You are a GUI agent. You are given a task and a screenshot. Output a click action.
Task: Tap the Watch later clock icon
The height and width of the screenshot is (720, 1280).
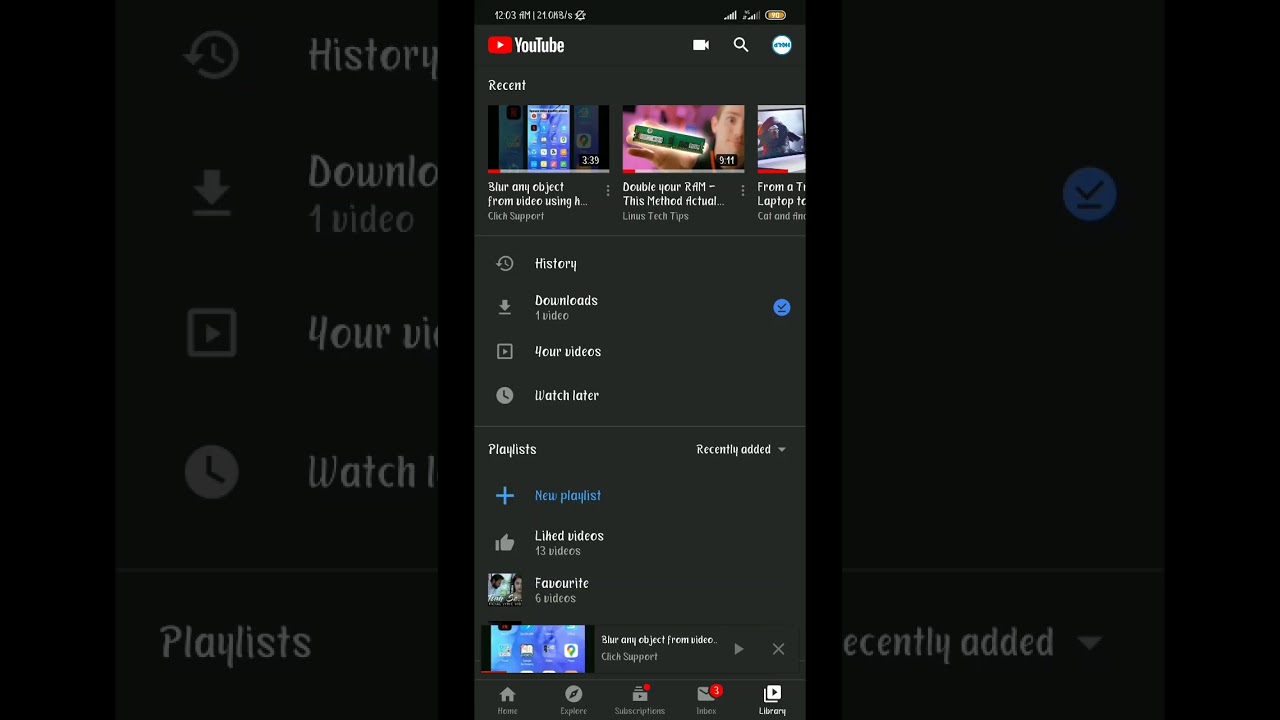click(x=505, y=396)
